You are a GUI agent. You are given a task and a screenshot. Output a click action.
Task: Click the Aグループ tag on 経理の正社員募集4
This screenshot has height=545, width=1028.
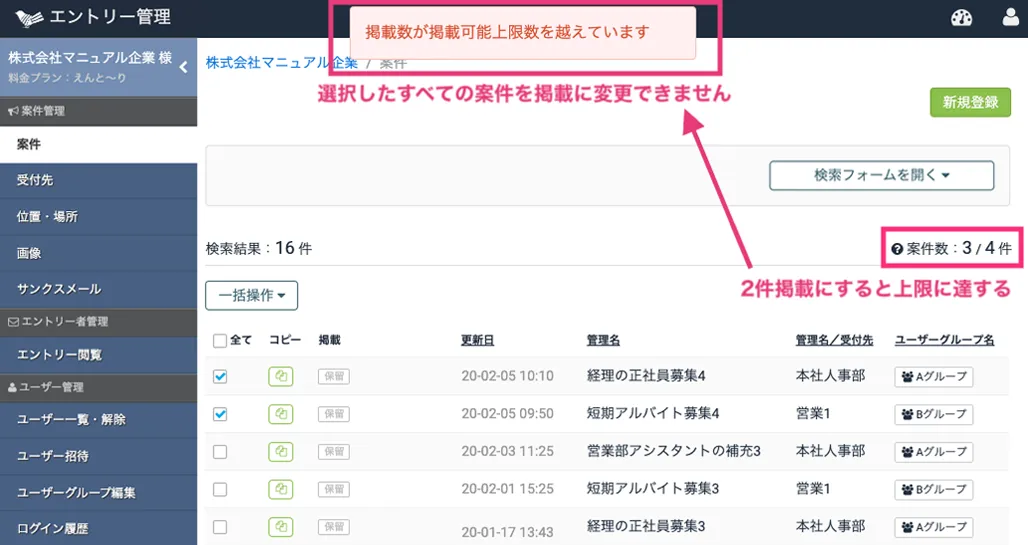pos(933,377)
